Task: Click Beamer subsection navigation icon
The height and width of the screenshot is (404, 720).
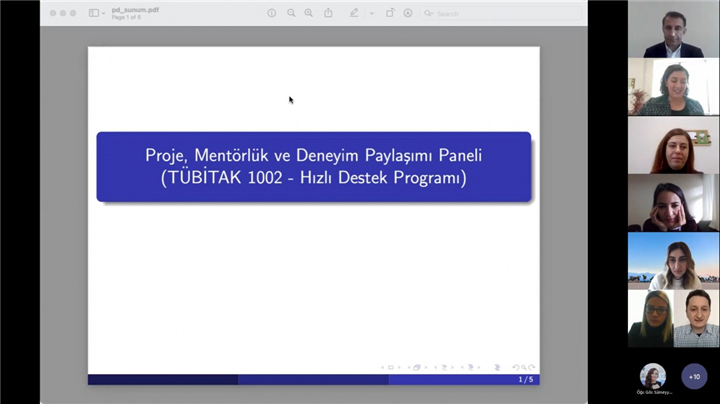Action: [x=444, y=367]
